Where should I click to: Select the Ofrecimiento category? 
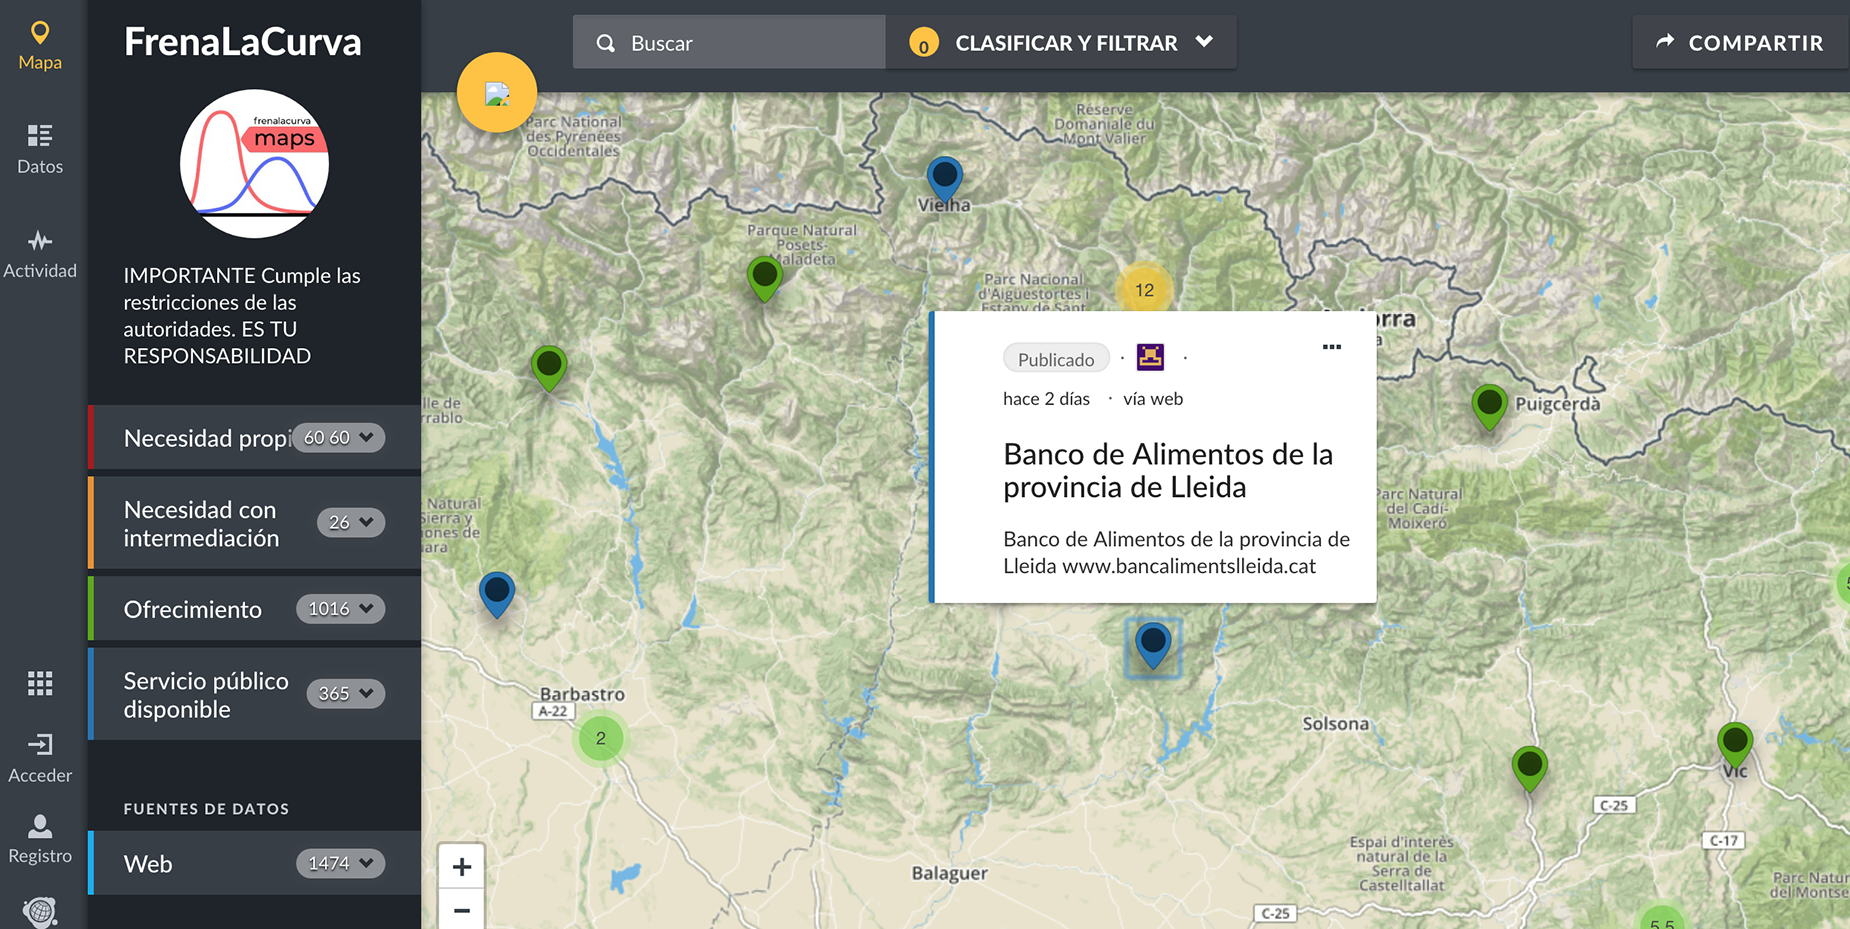point(193,609)
